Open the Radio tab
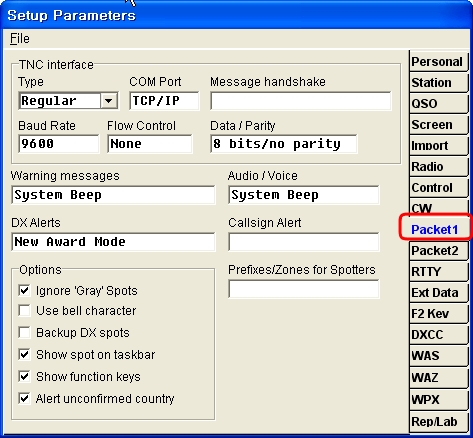Viewport: 473px width, 438px height. (438, 167)
